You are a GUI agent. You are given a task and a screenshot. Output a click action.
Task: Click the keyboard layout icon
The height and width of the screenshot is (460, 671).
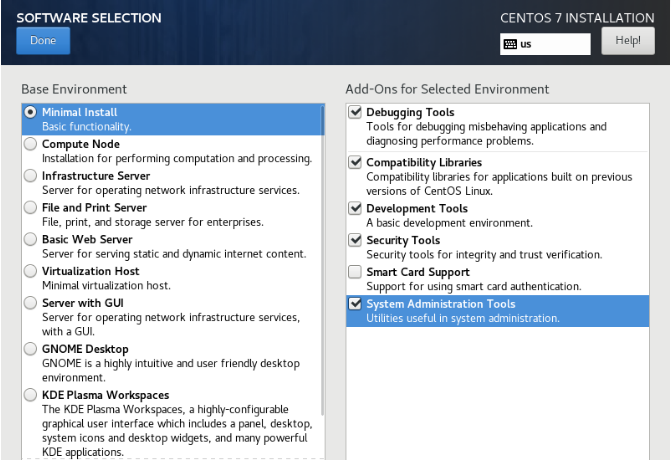[x=510, y=44]
